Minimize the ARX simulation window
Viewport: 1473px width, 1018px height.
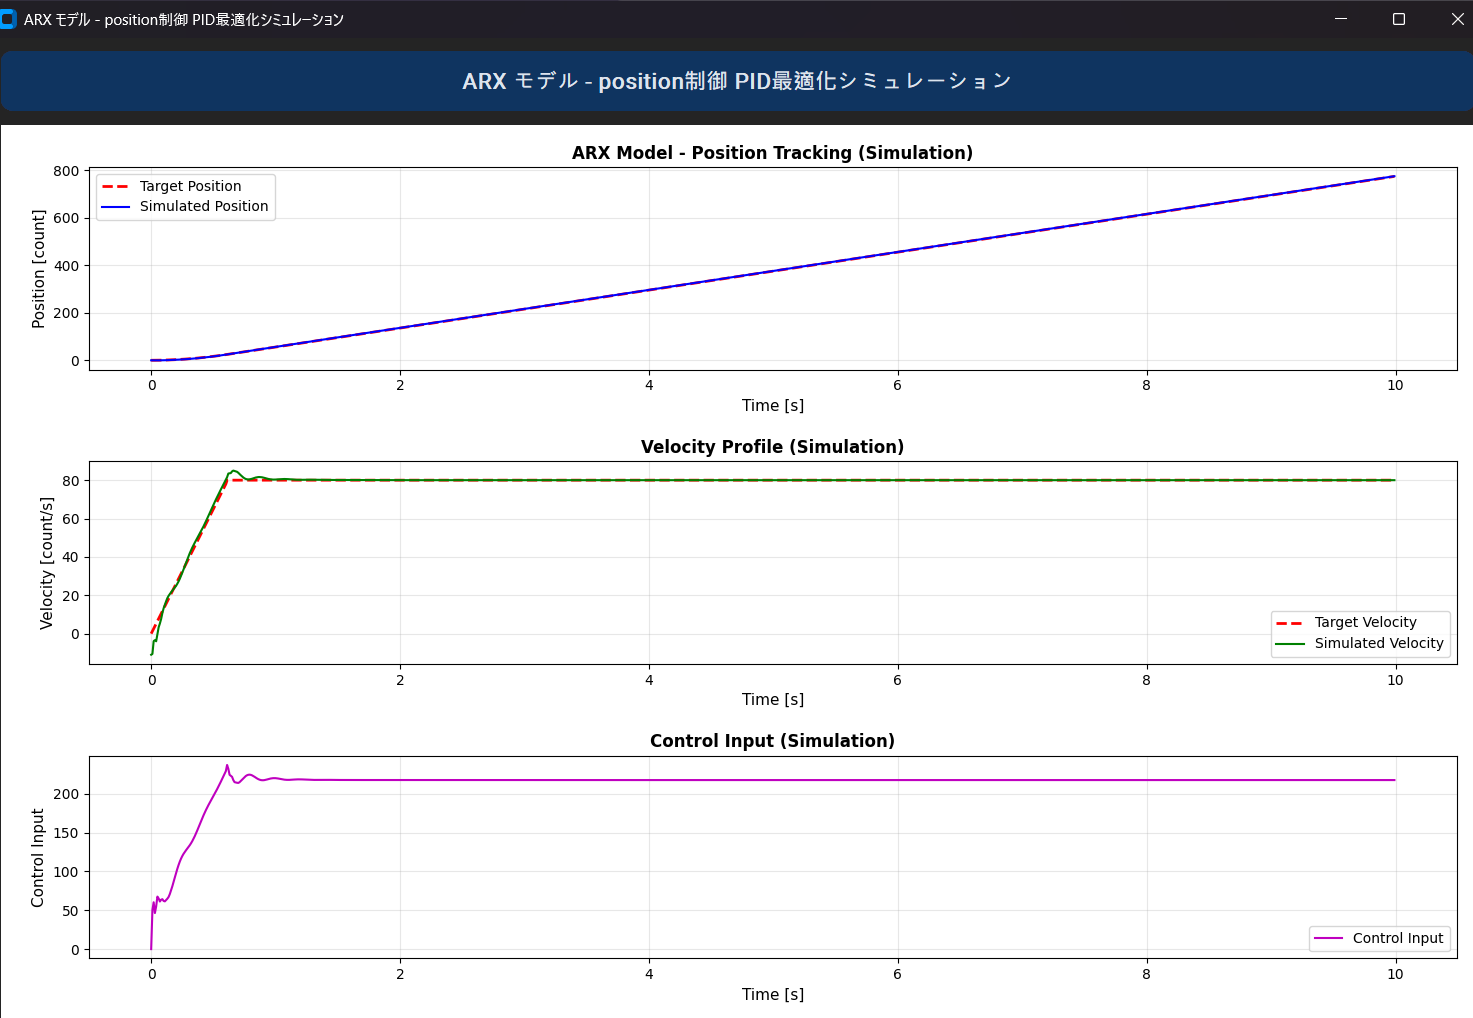pos(1340,19)
